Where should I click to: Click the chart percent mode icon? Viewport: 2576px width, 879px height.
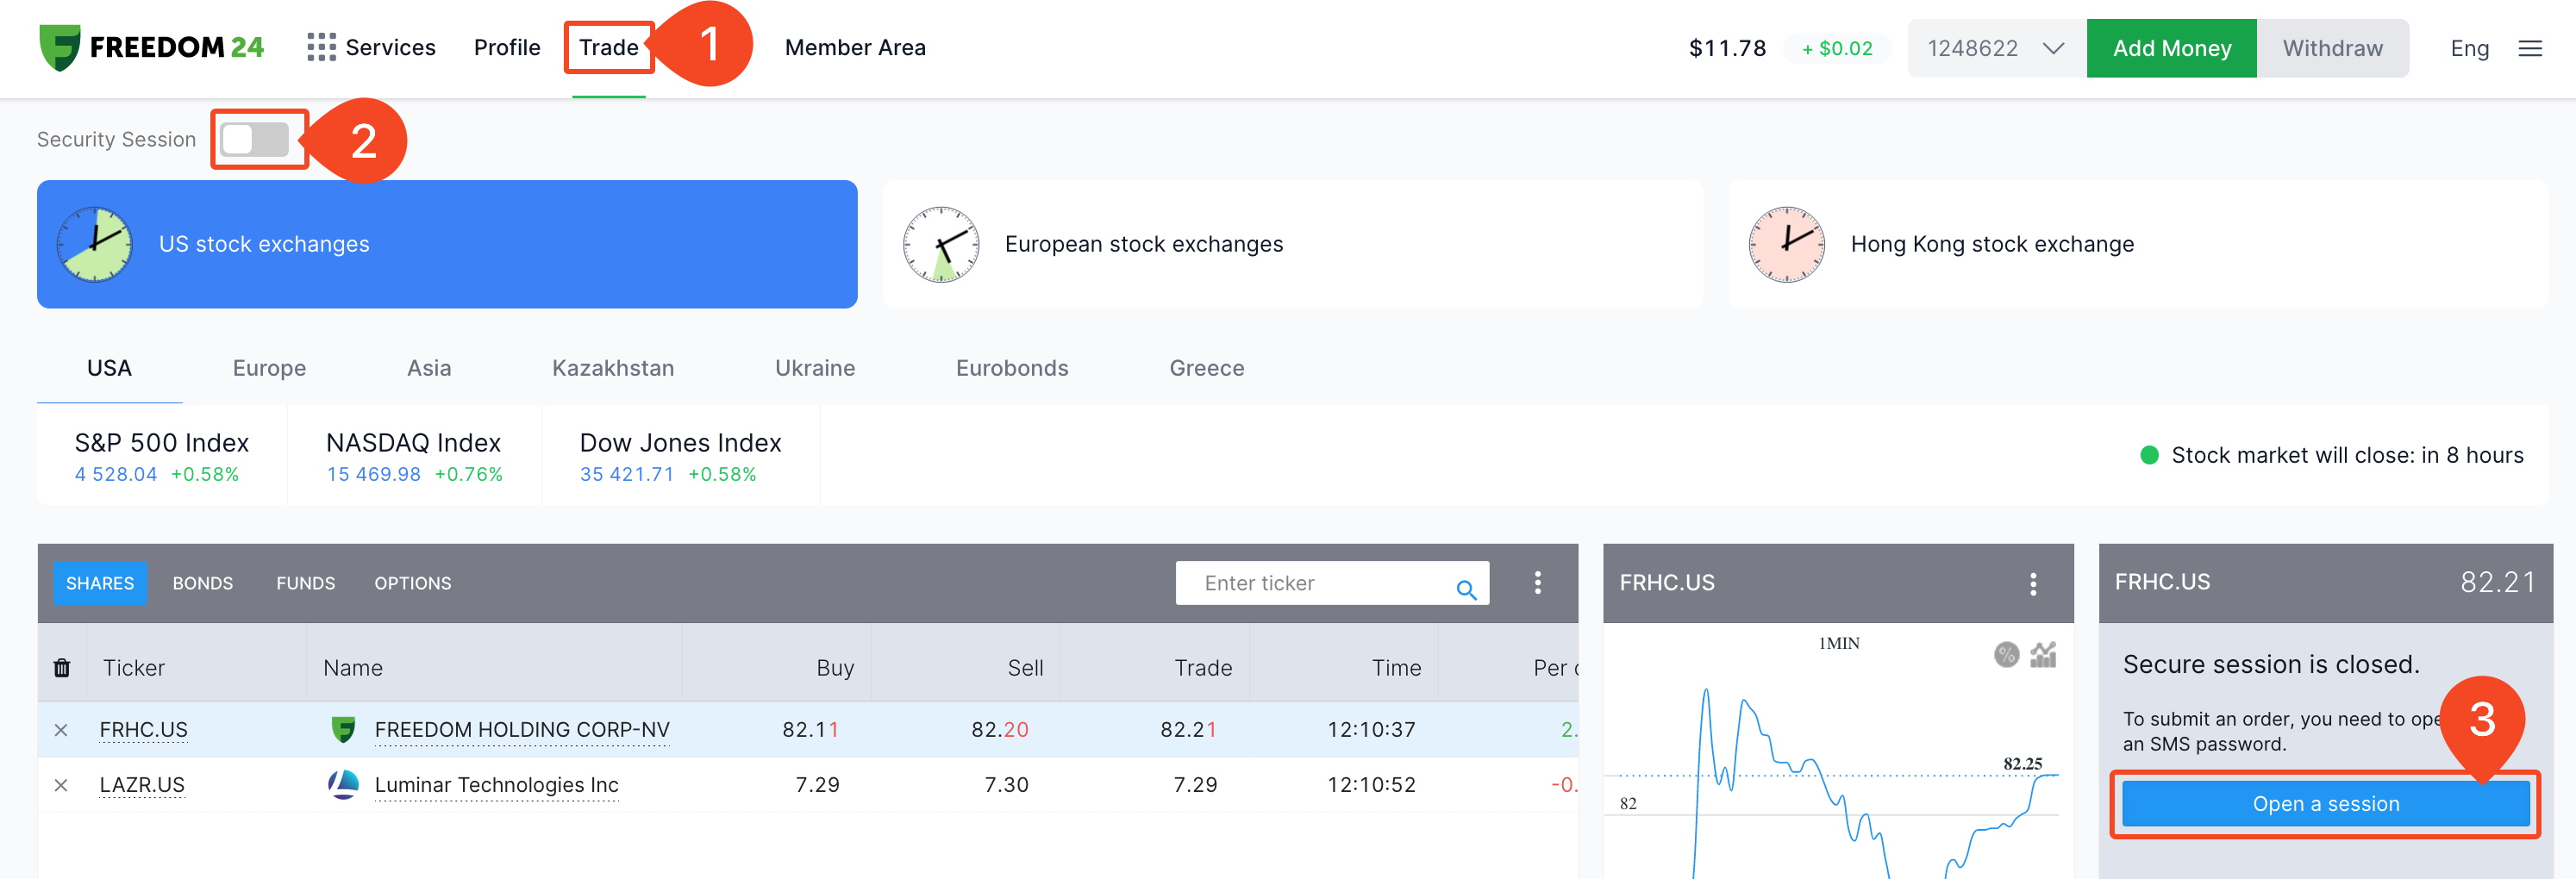point(2006,654)
